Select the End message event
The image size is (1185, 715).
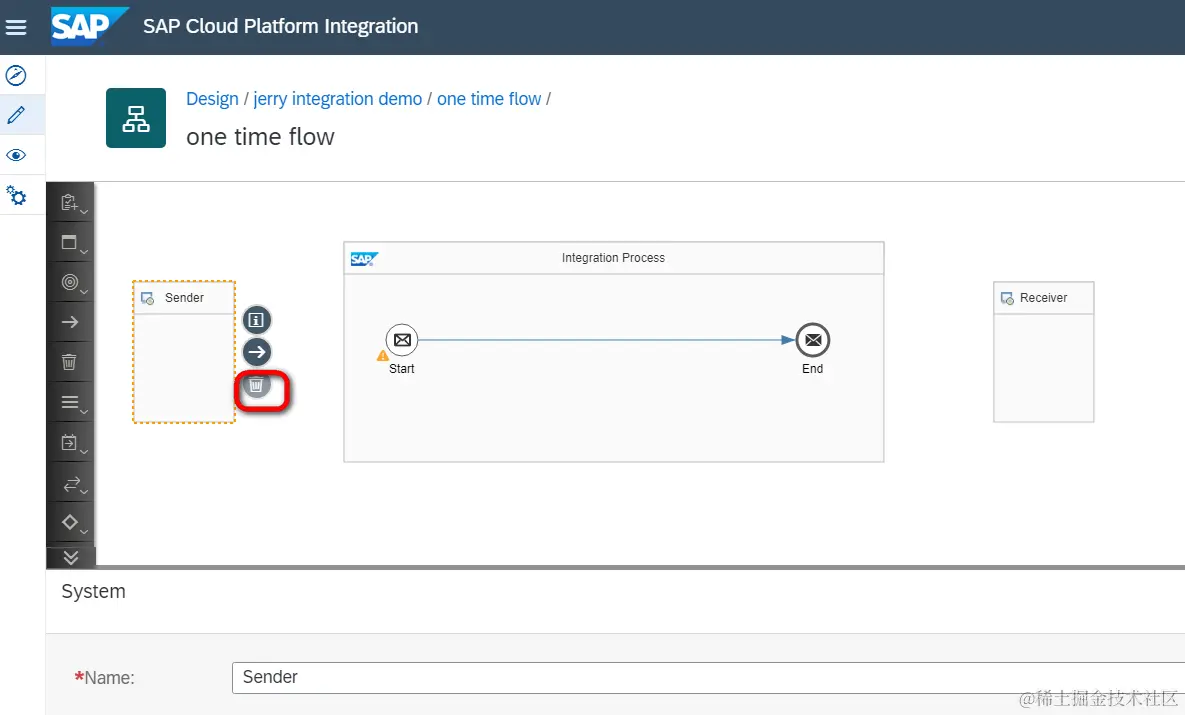pyautogui.click(x=813, y=340)
